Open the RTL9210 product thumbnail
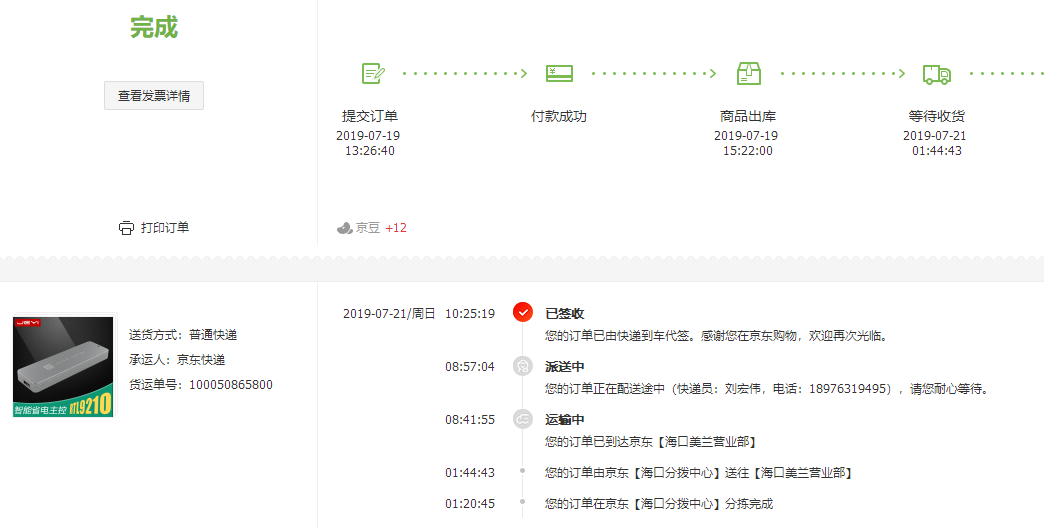1044x528 pixels. click(63, 366)
